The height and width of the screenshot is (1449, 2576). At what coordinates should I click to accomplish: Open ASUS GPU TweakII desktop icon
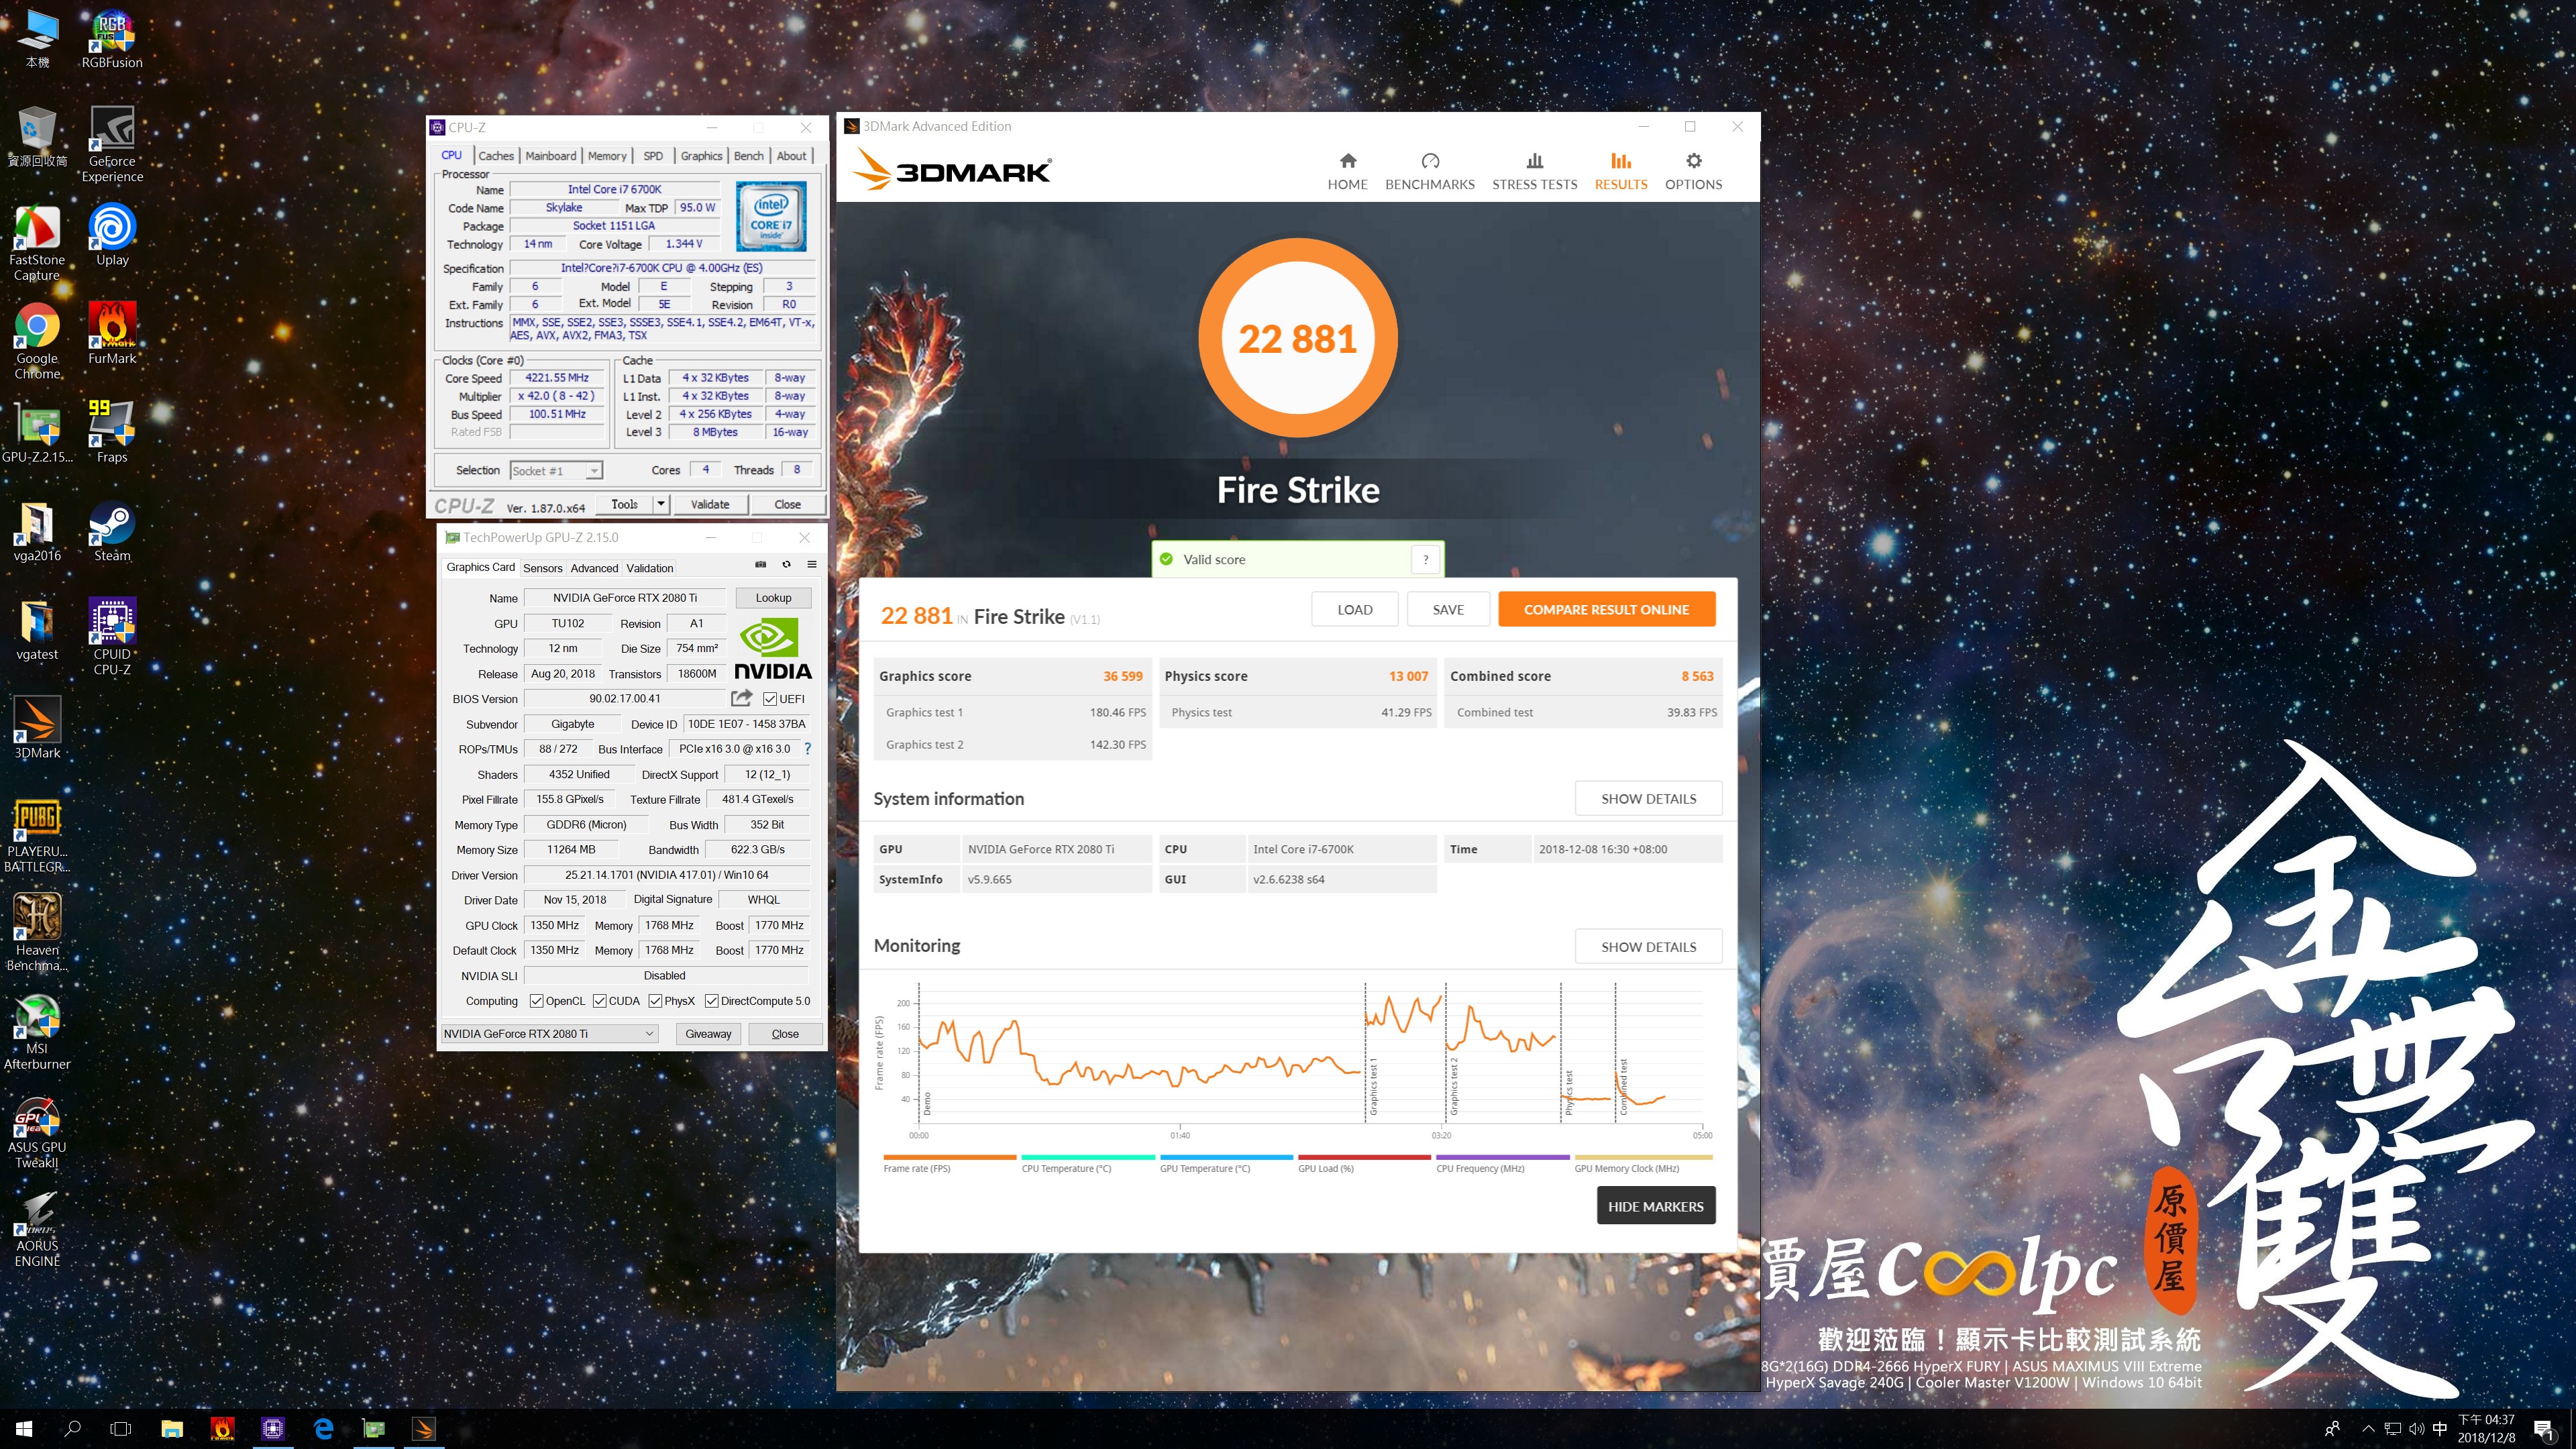coord(37,1131)
